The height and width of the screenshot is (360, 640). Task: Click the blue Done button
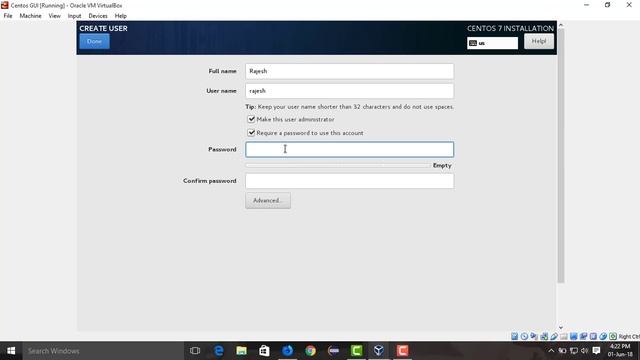click(x=94, y=41)
